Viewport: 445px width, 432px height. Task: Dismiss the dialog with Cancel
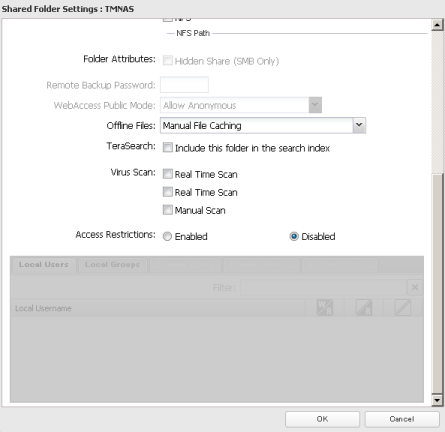pyautogui.click(x=402, y=419)
